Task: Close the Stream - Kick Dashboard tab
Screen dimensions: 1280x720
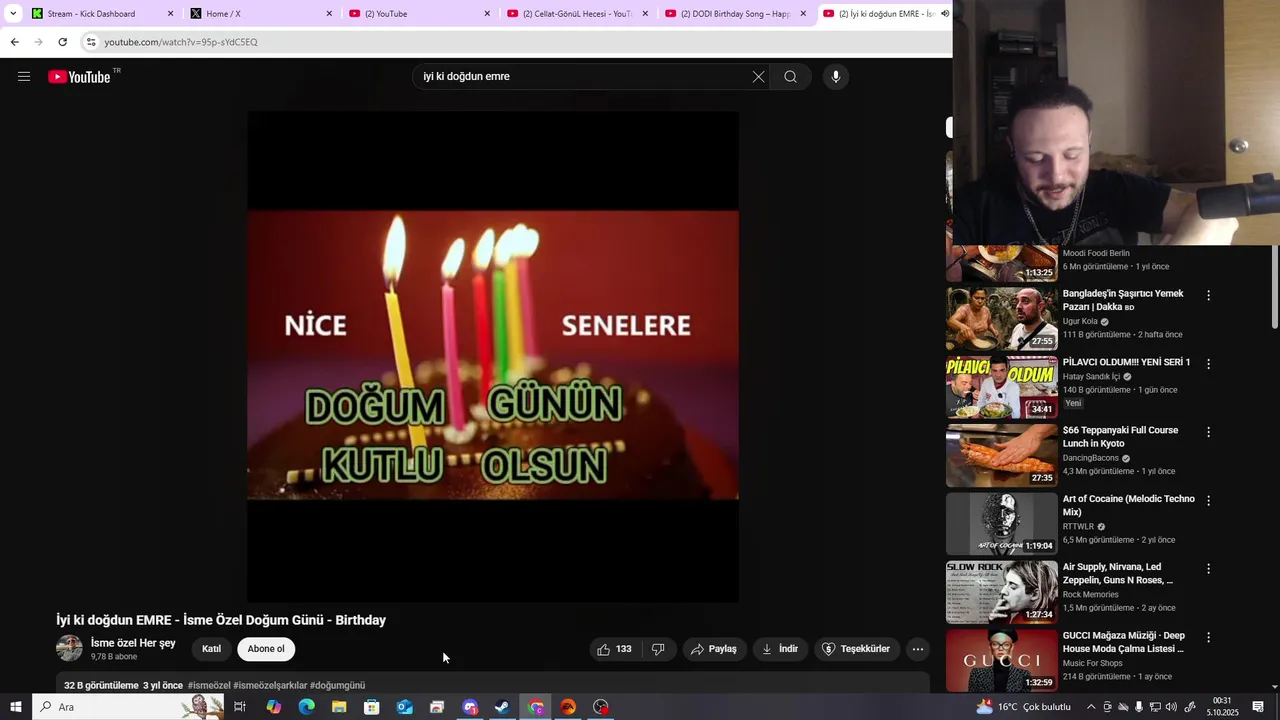Action: 170,14
